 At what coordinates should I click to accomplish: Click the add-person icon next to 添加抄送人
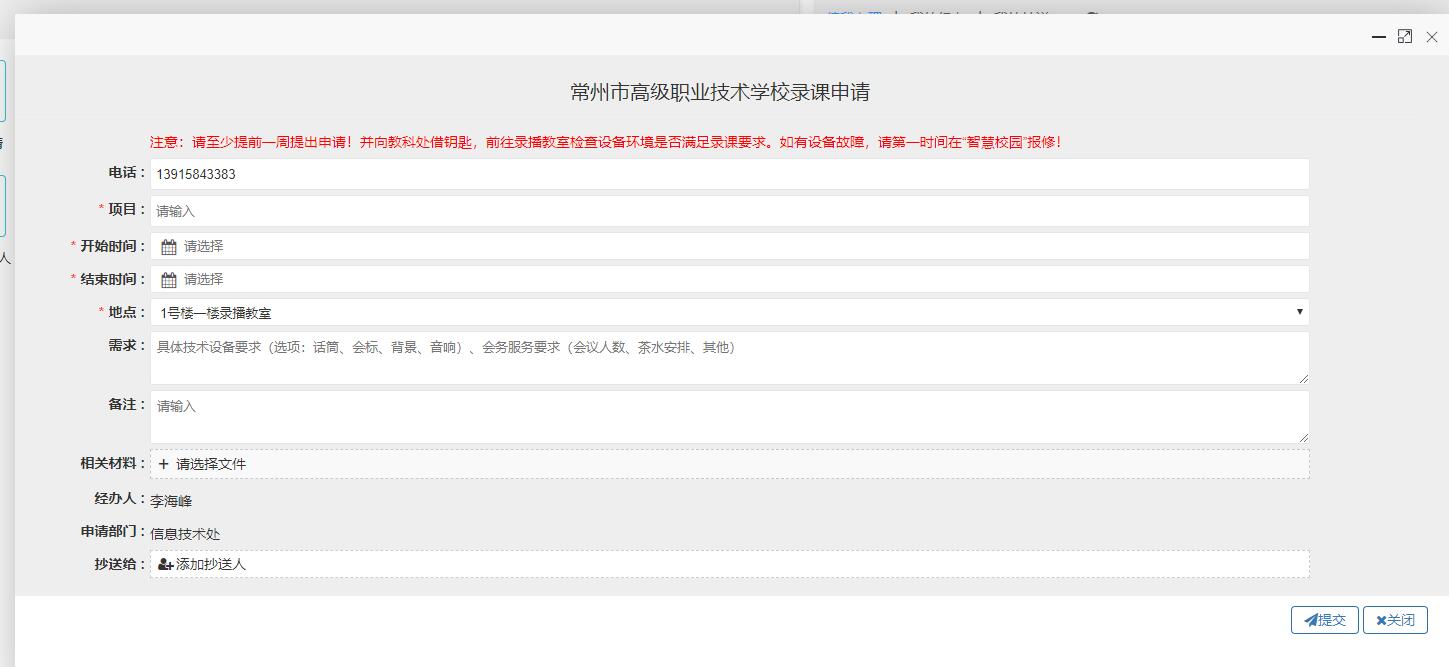[163, 564]
